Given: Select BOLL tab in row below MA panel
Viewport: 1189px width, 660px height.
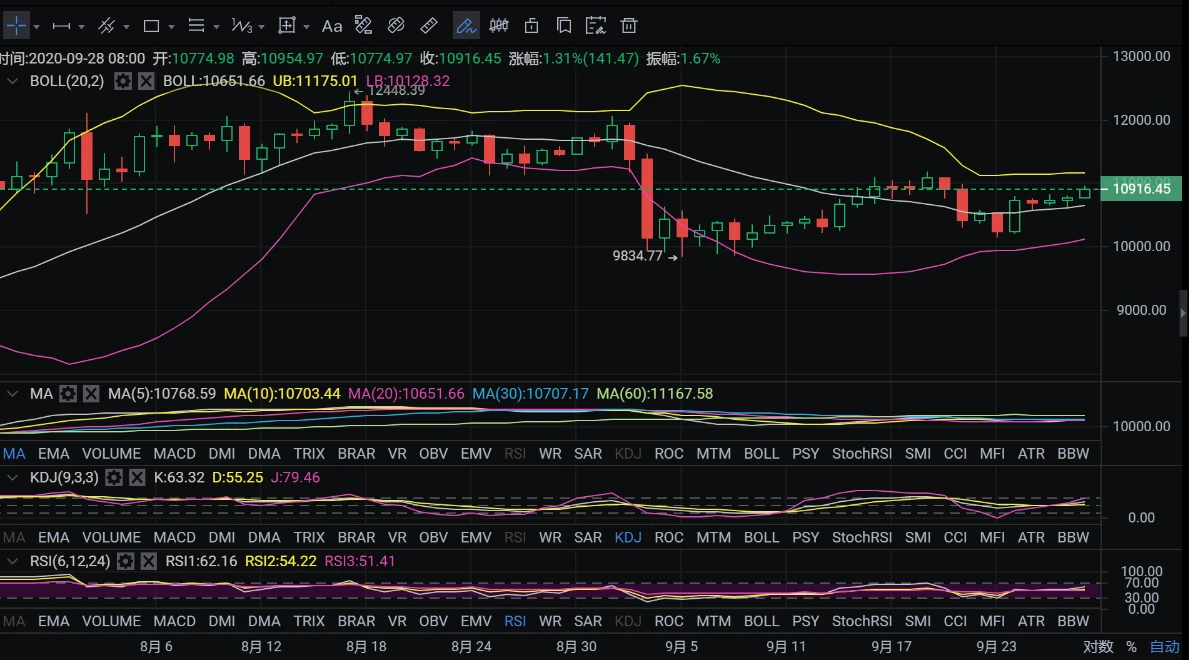Looking at the screenshot, I should click(x=761, y=454).
